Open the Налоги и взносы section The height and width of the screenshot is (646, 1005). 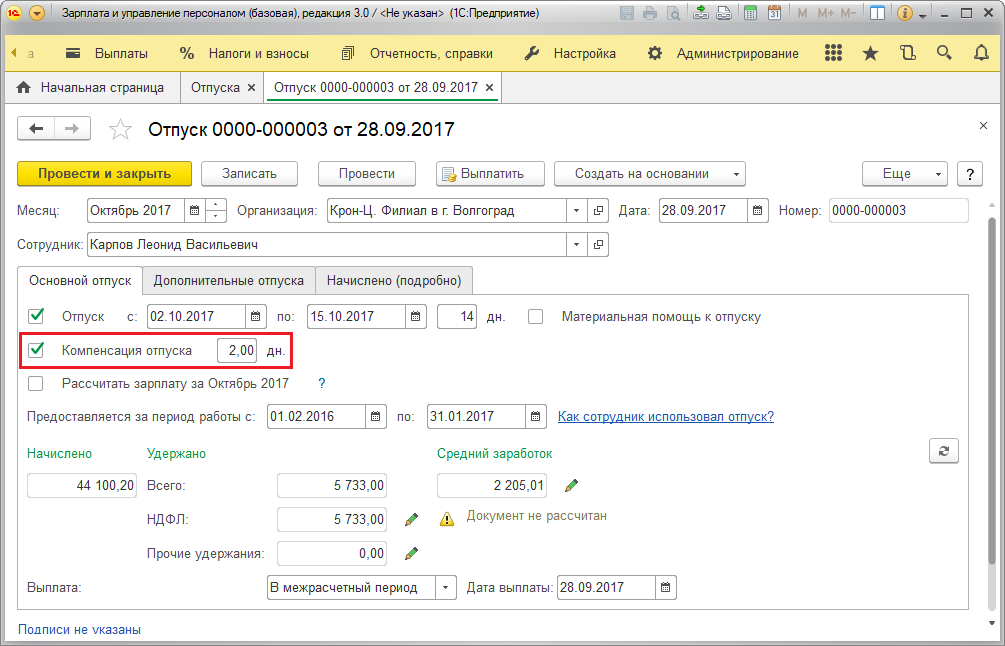(244, 54)
